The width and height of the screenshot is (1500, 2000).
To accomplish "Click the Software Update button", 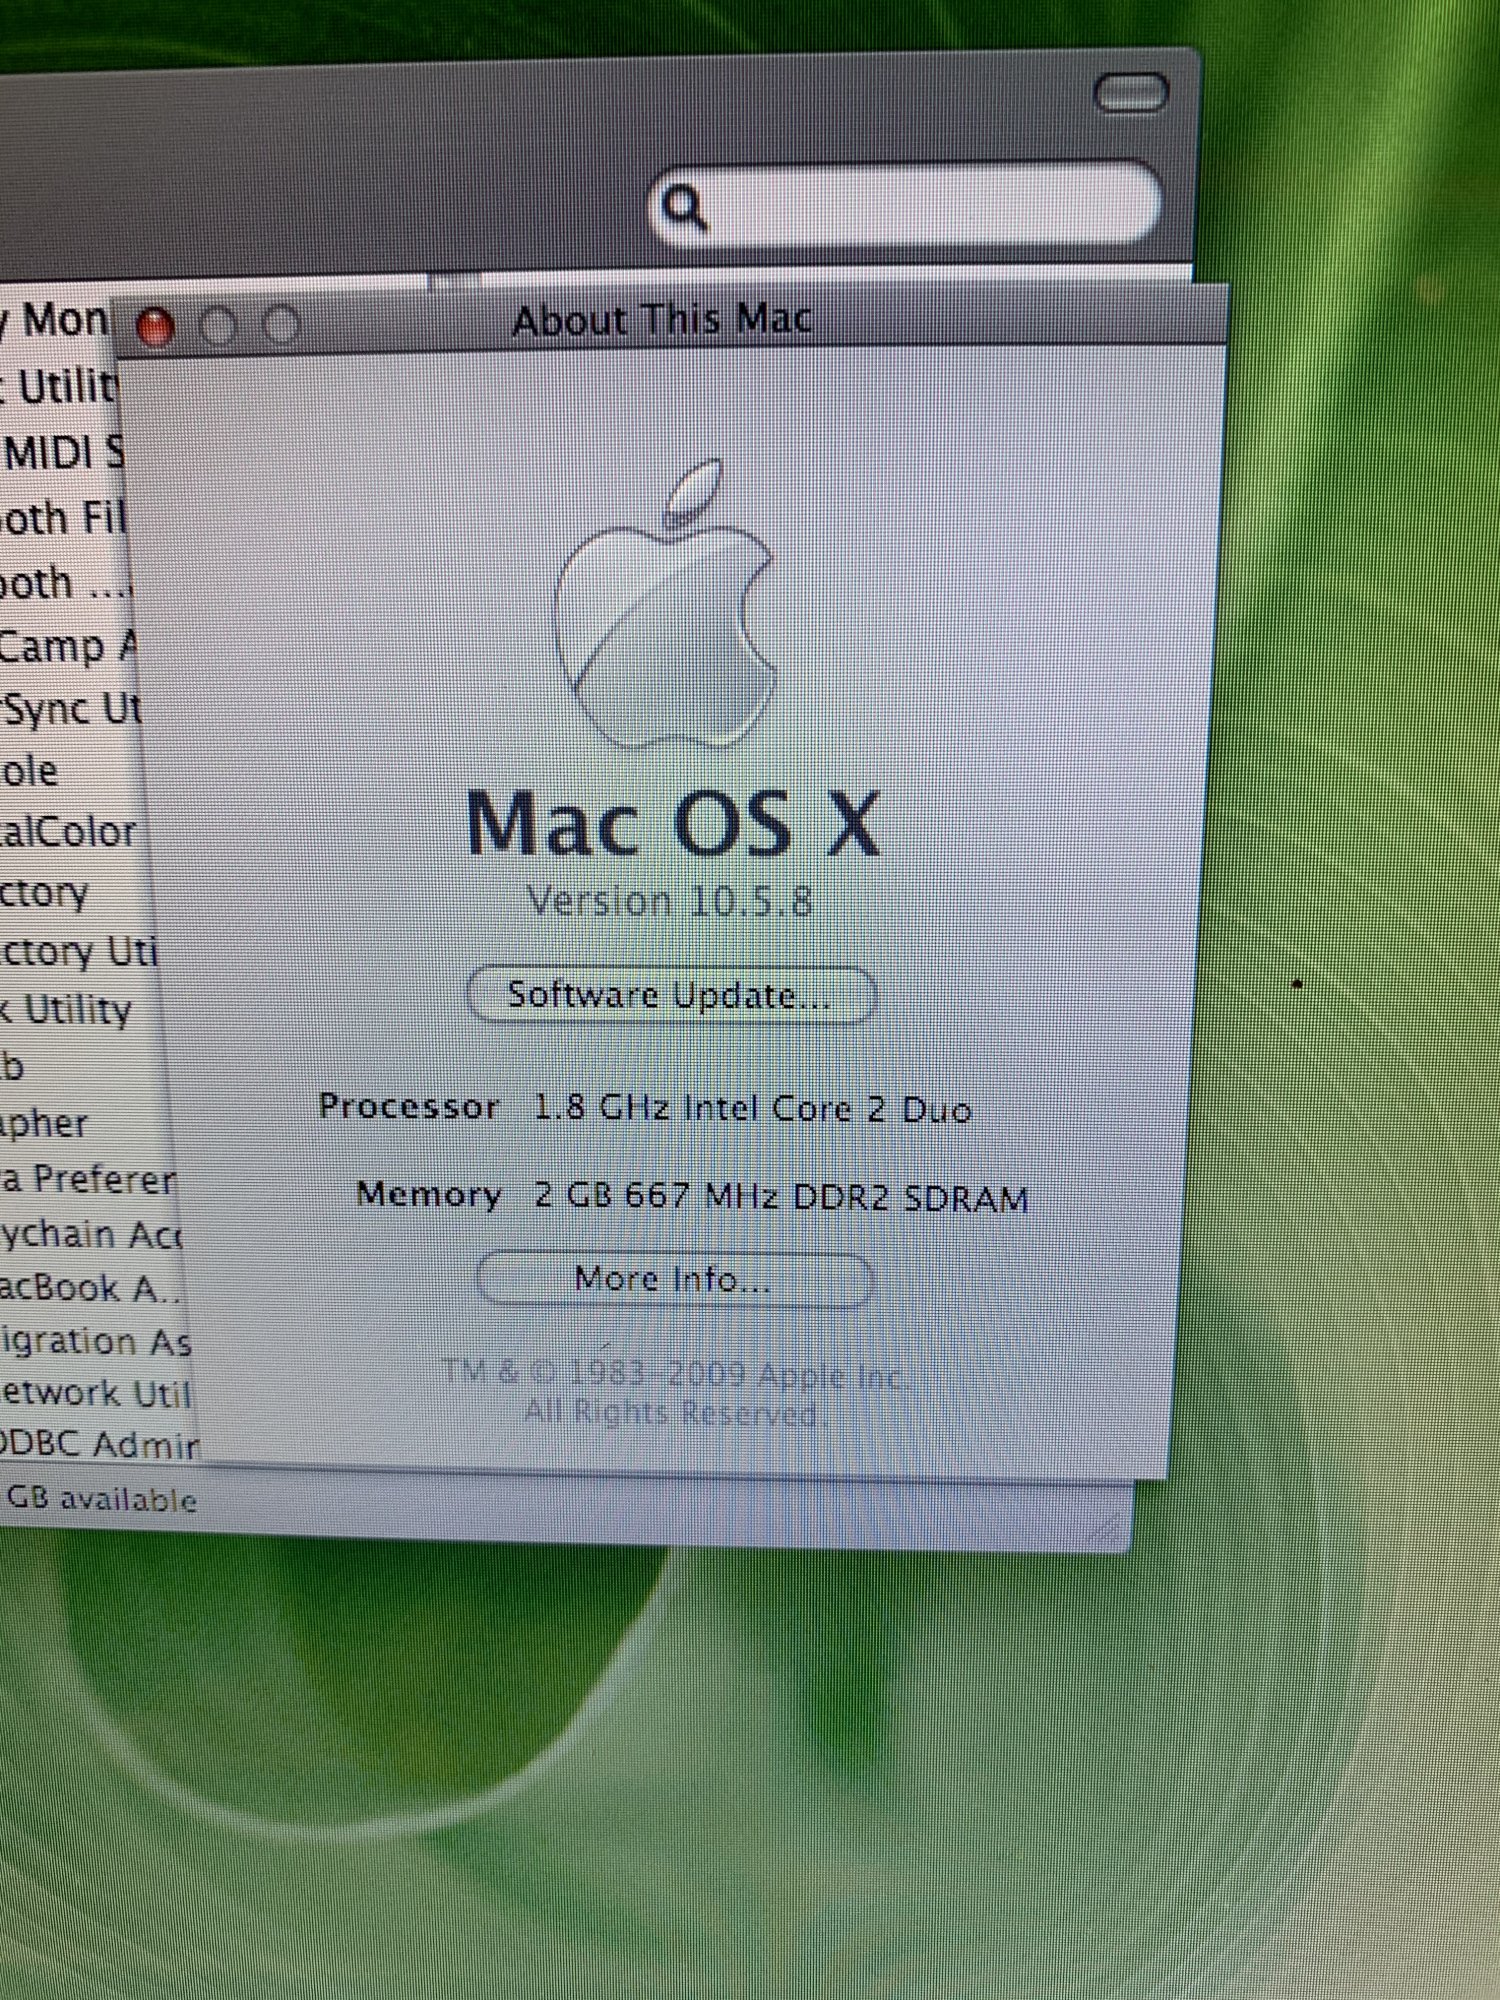I will click(x=671, y=995).
